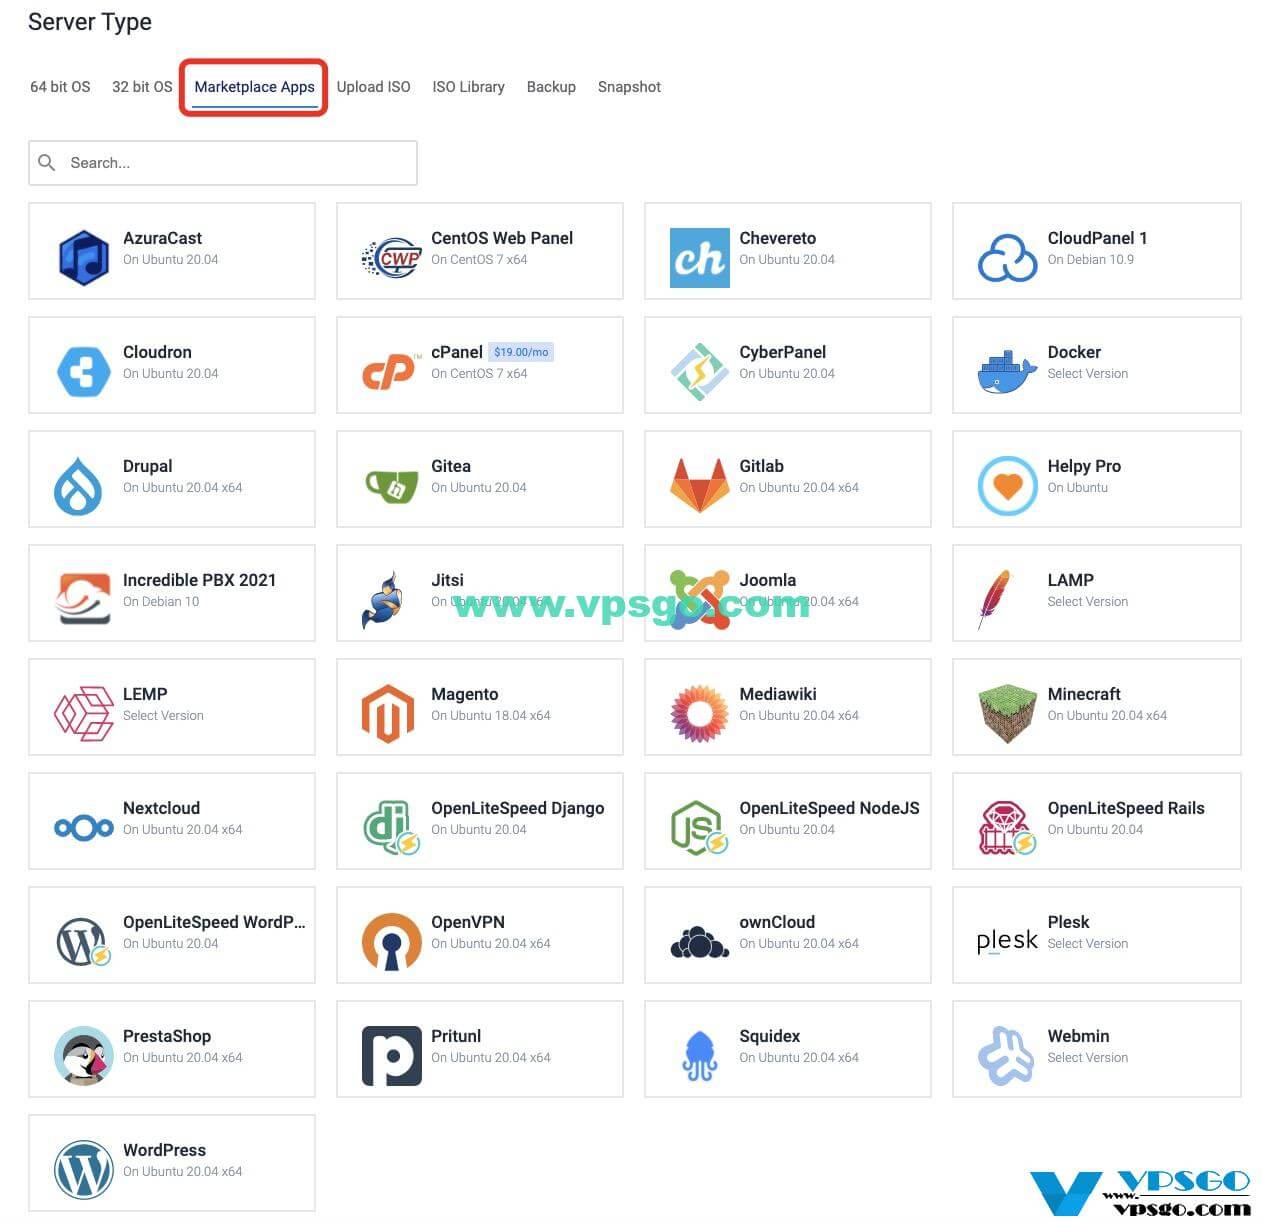1262x1222 pixels.
Task: Click the LEMP cube icon
Action: 84,714
